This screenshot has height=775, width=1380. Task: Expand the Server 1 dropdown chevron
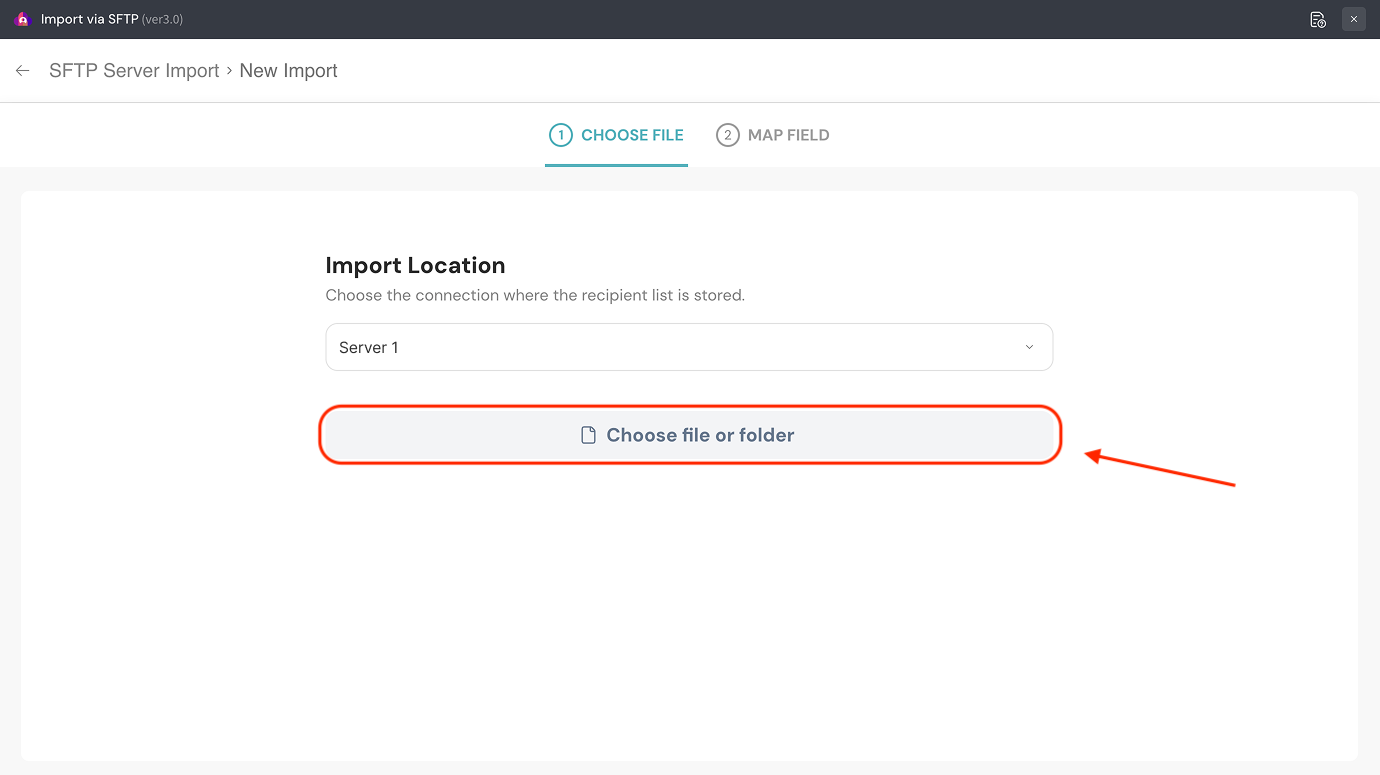(x=1029, y=347)
